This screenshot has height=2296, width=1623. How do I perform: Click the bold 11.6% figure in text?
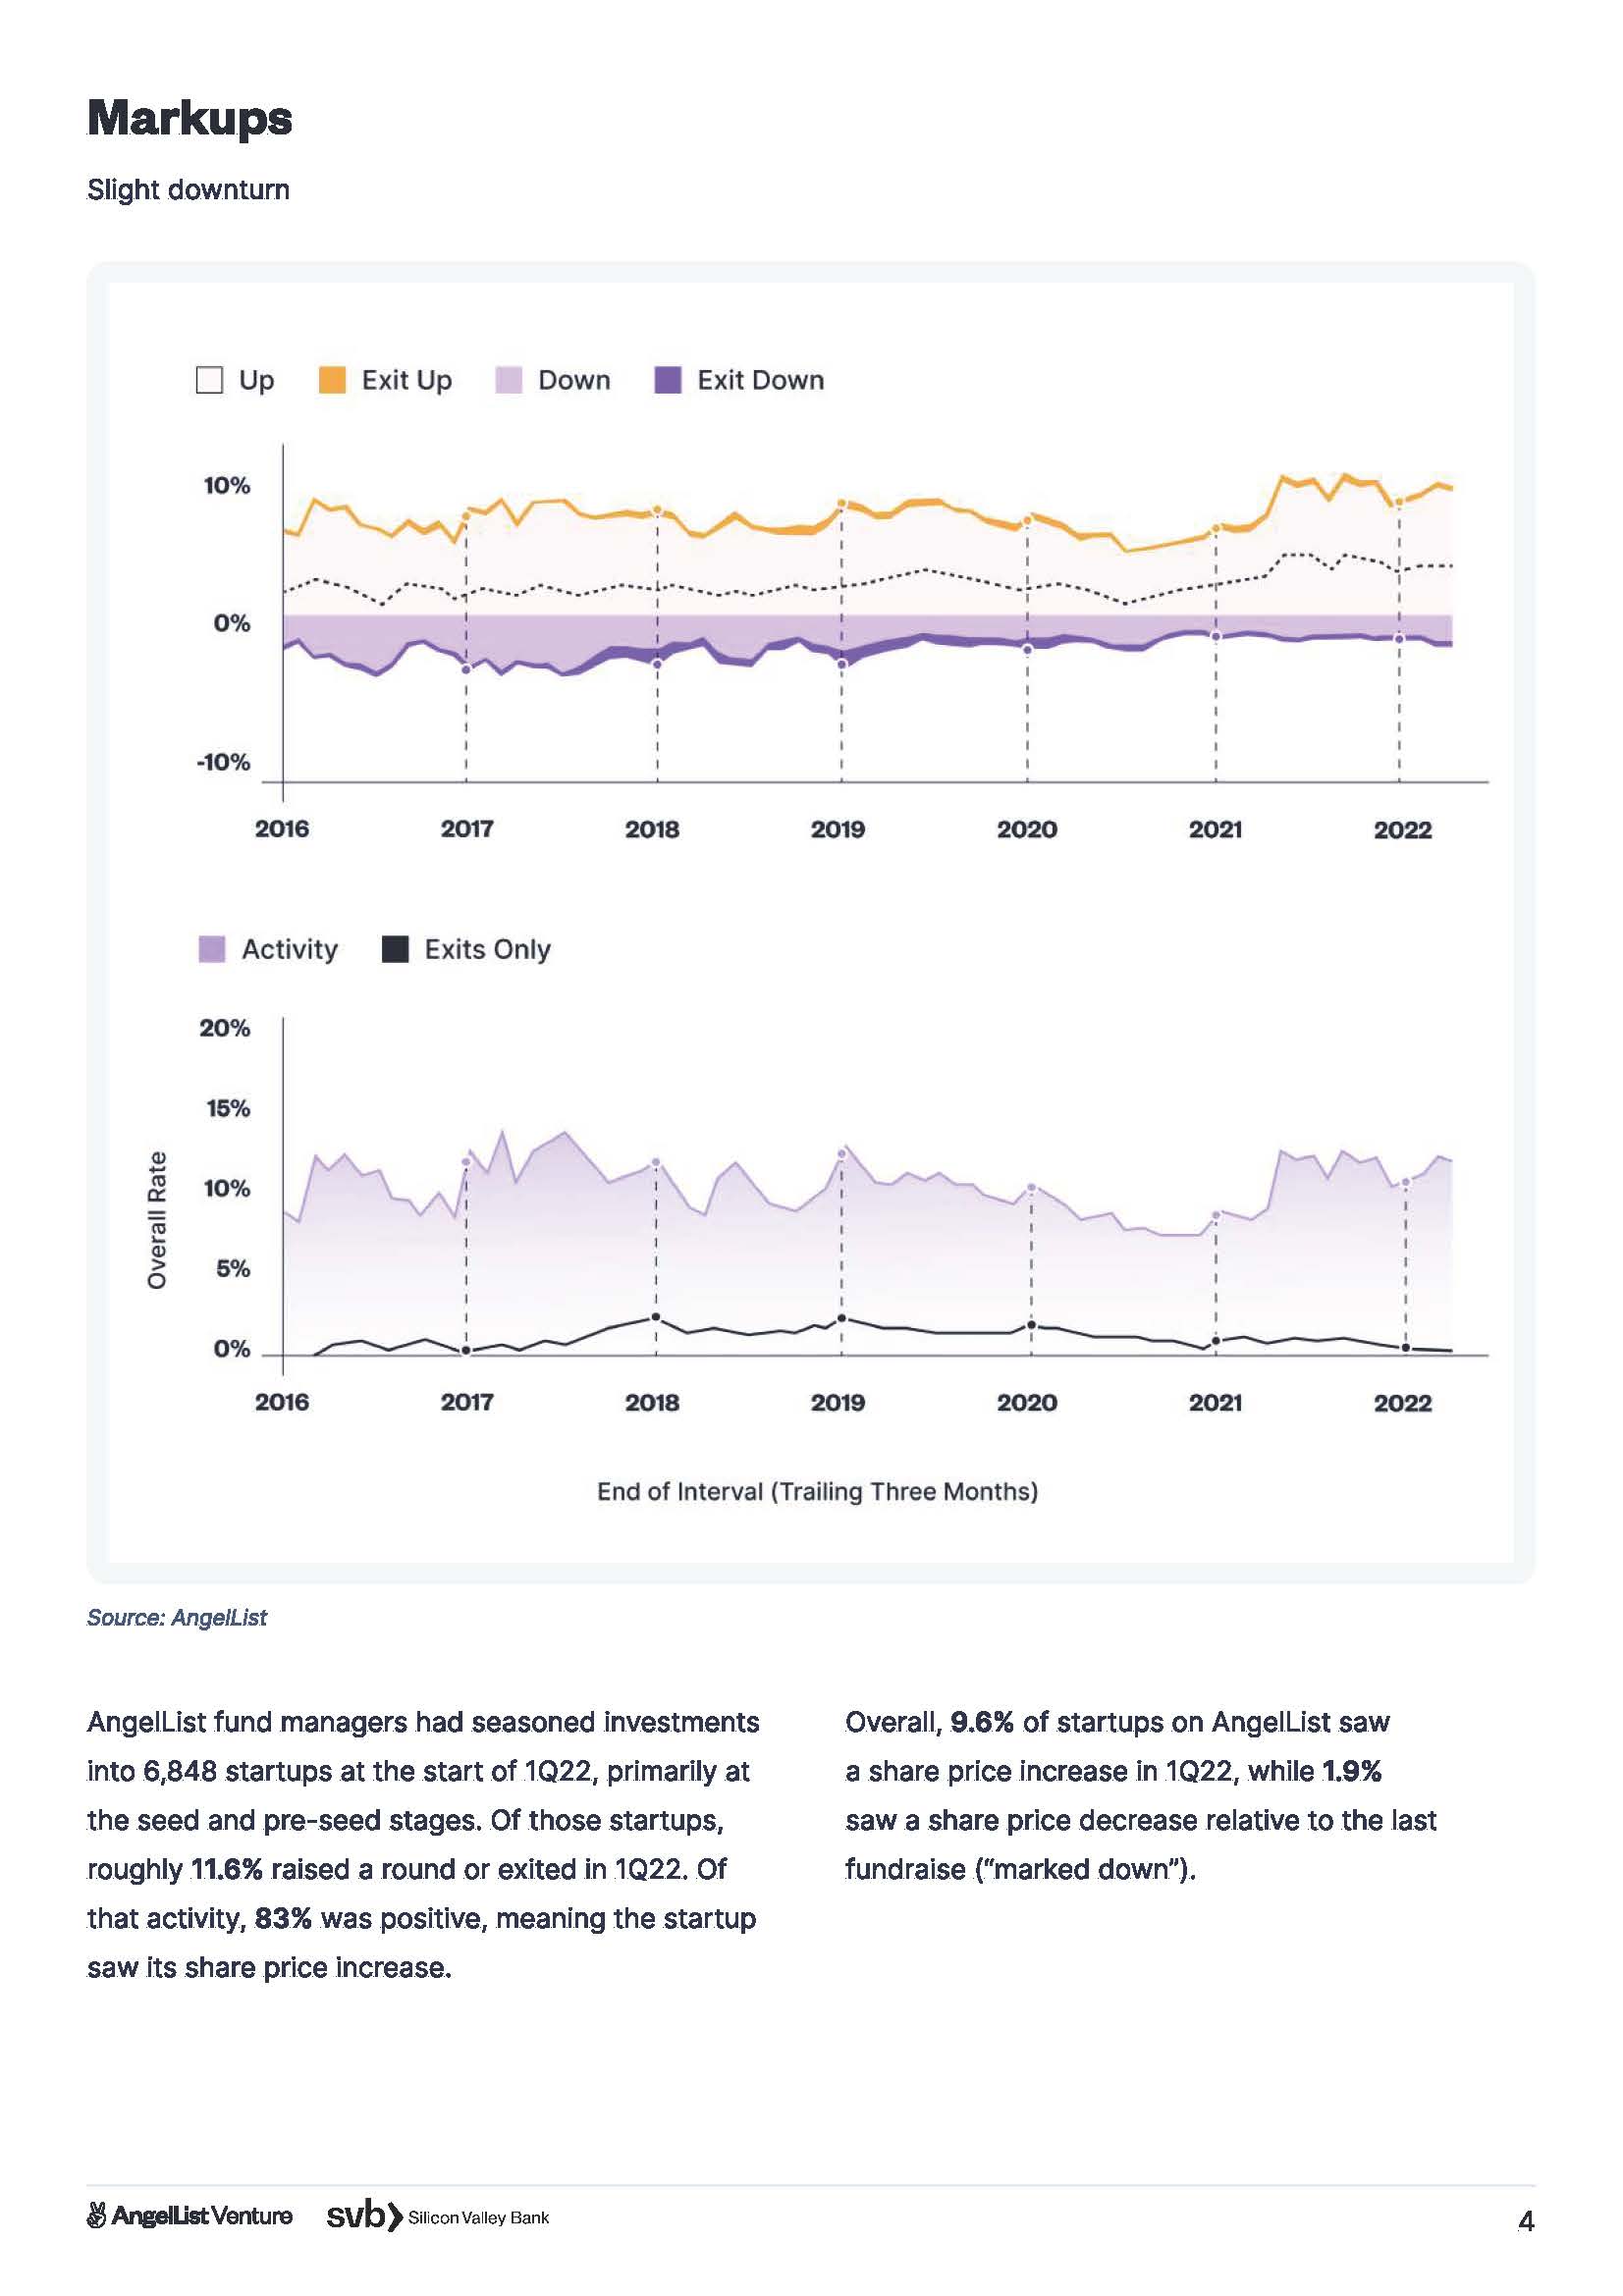pyautogui.click(x=227, y=1868)
